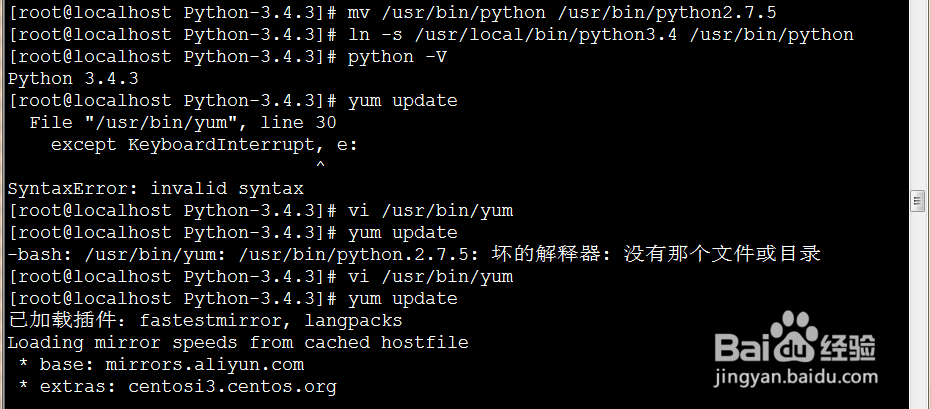This screenshot has height=409, width=931.
Task: Click the SyntaxError: invalid syntax message
Action: click(x=155, y=188)
